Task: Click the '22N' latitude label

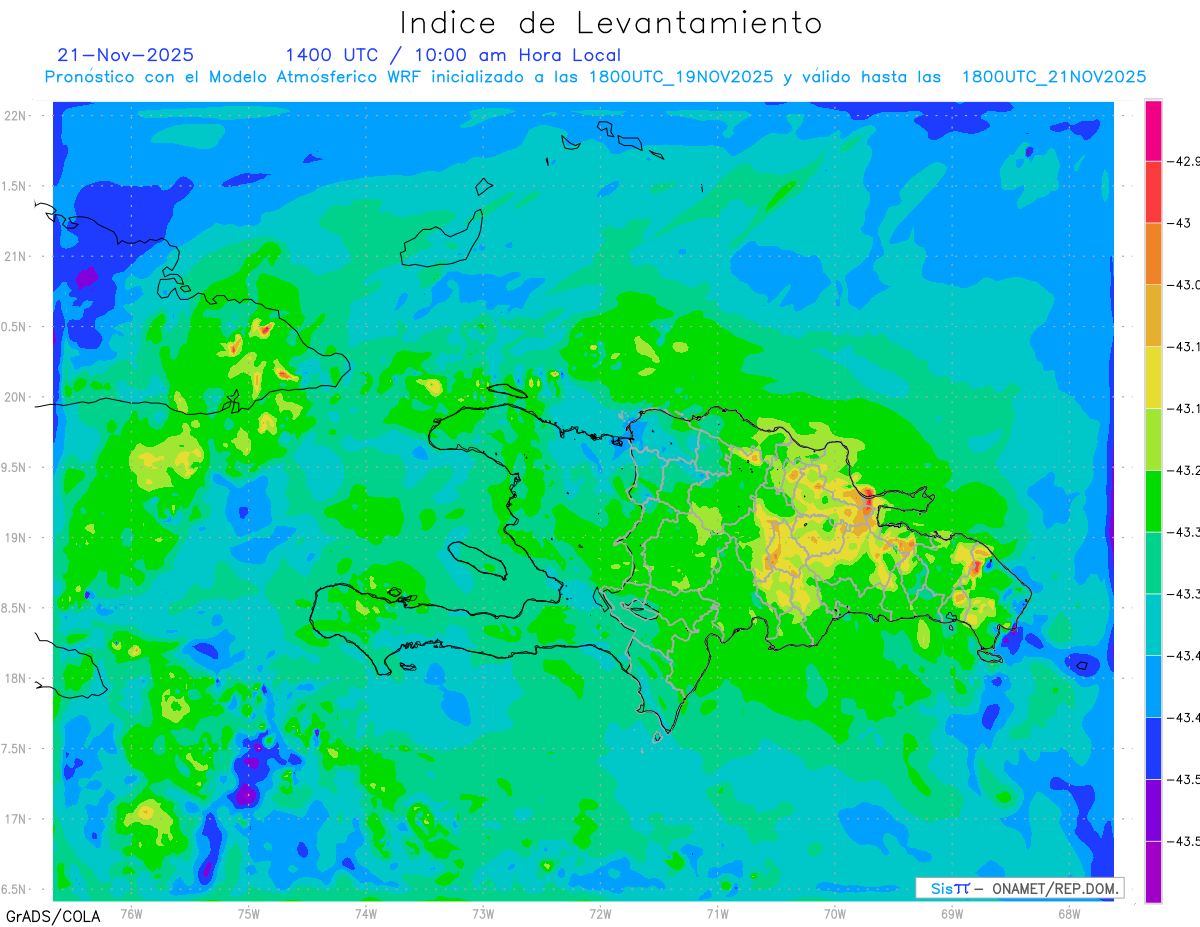Action: coord(16,115)
